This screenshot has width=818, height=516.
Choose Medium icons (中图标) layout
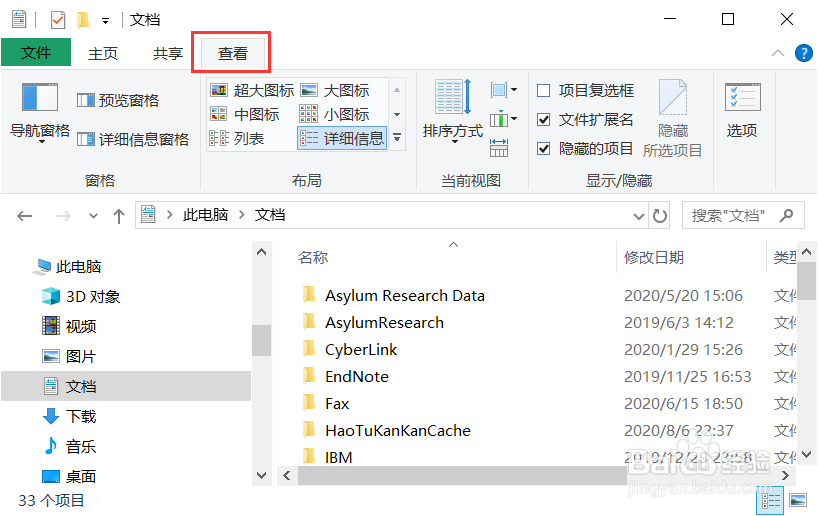(x=245, y=114)
